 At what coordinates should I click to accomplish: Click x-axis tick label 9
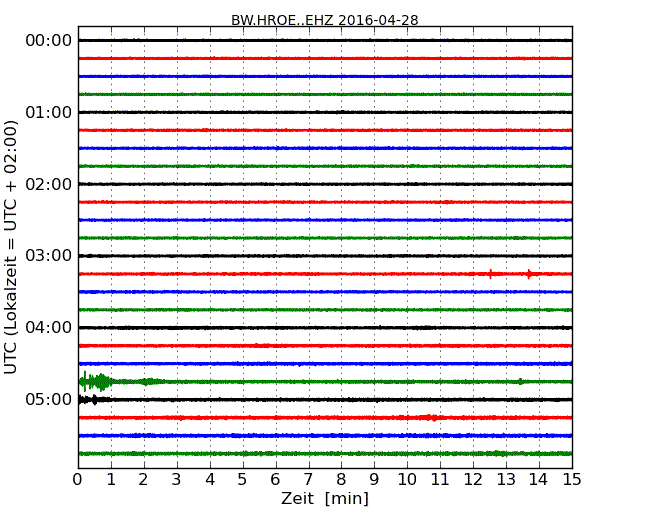pos(374,480)
